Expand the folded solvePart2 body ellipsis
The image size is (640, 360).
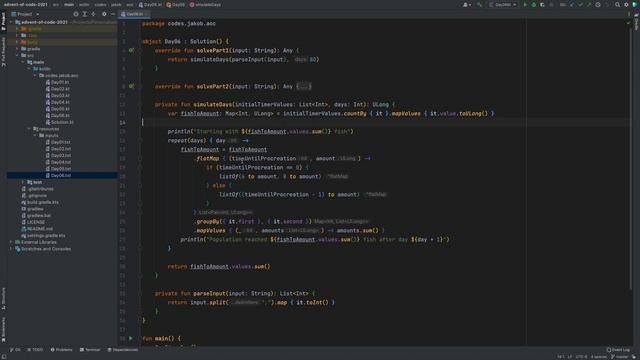point(304,86)
